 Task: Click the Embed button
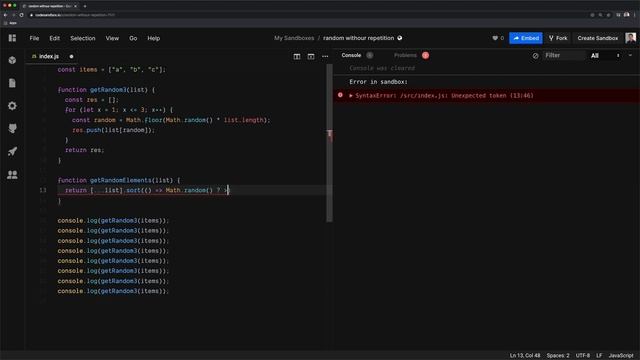click(526, 38)
